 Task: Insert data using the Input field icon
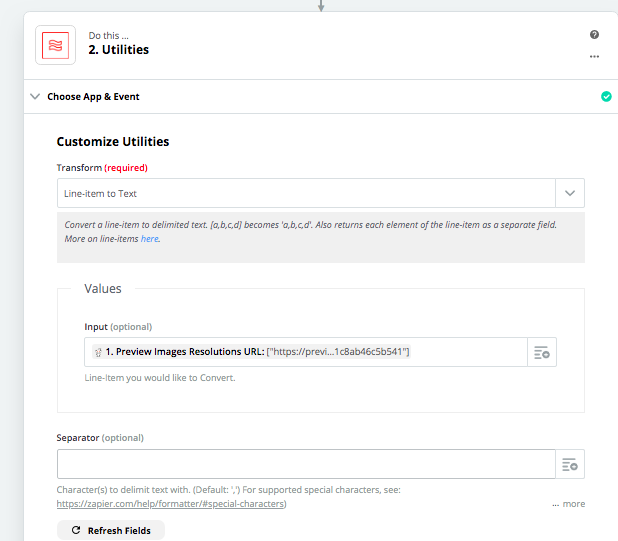click(x=542, y=352)
